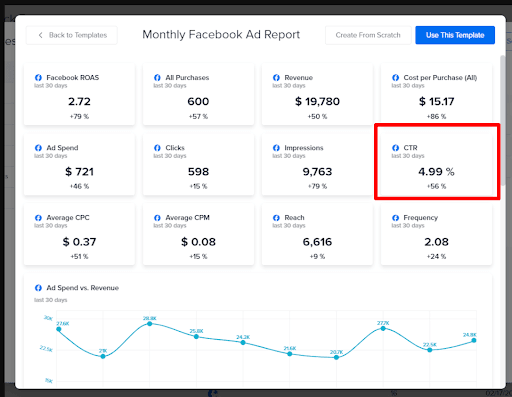
Task: Click the +86 % change on Cost per Purchase
Action: [436, 116]
